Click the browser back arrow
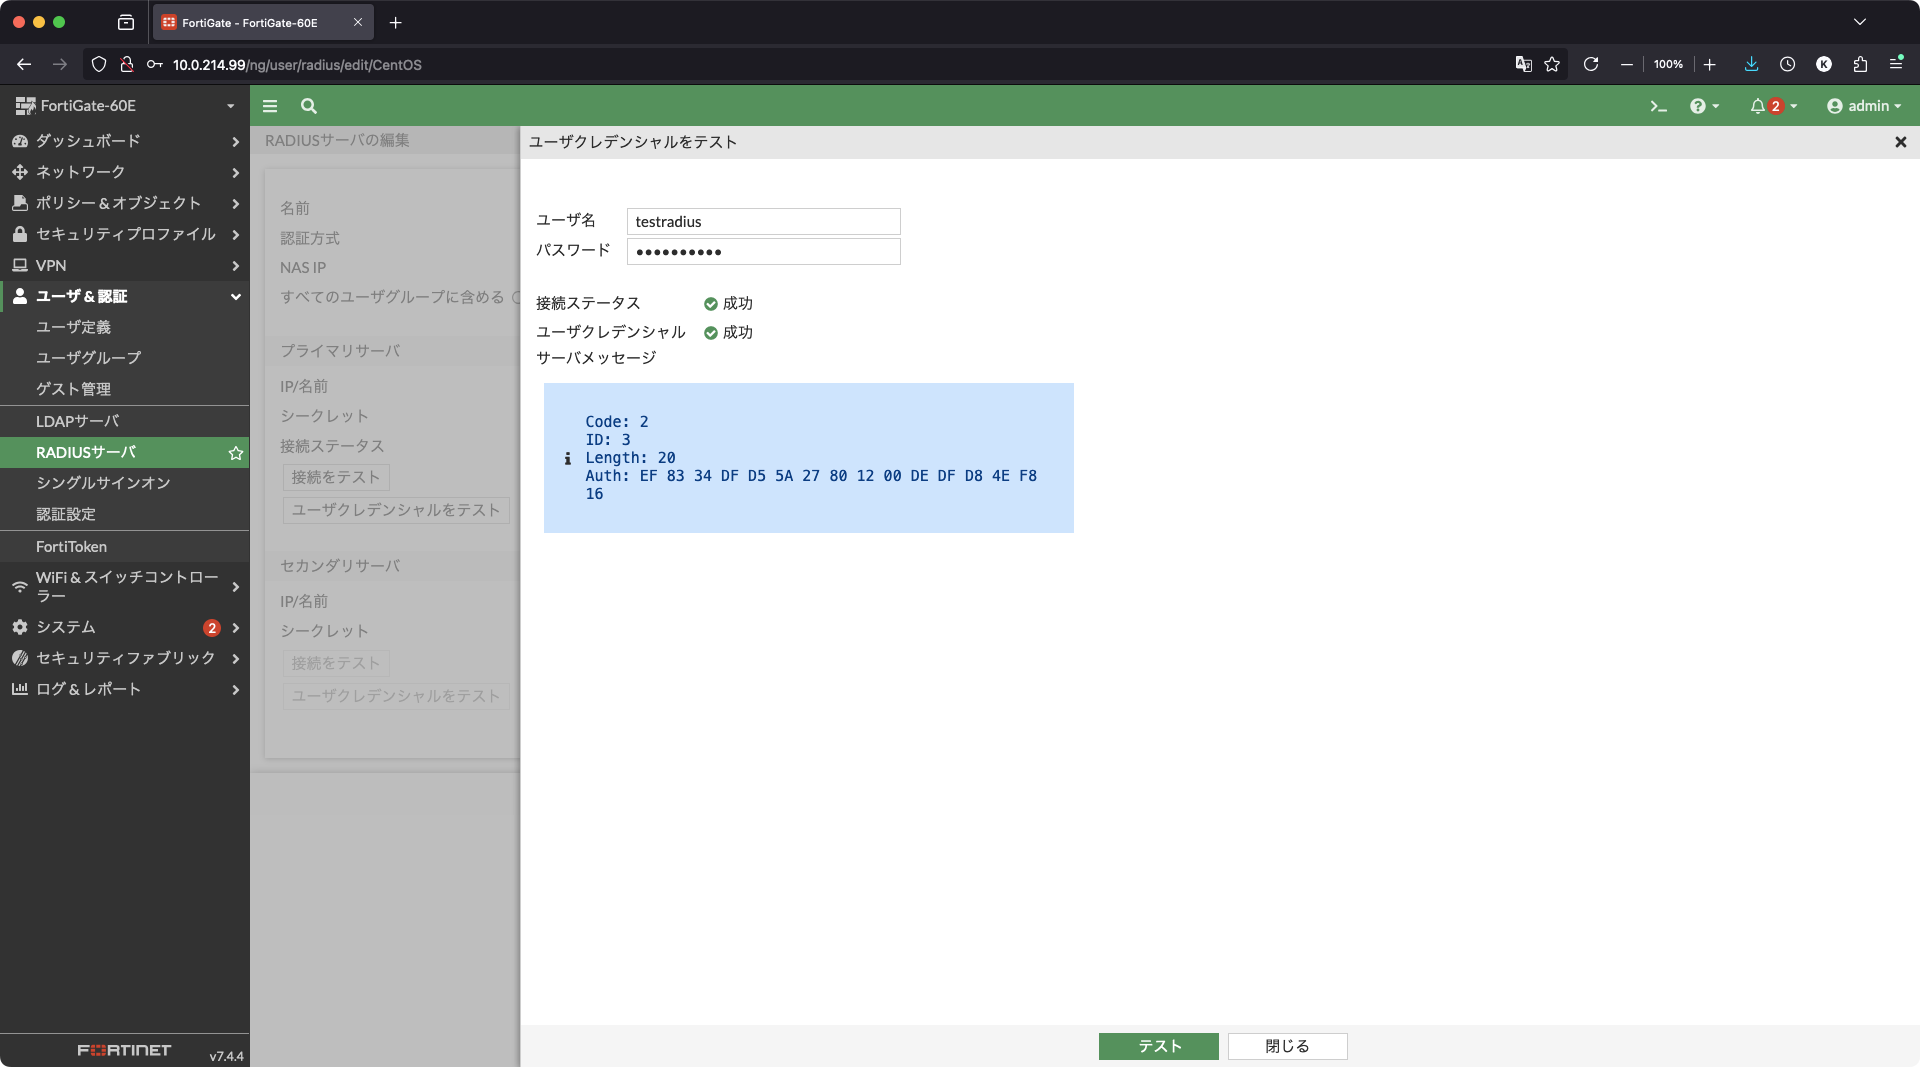 click(24, 64)
